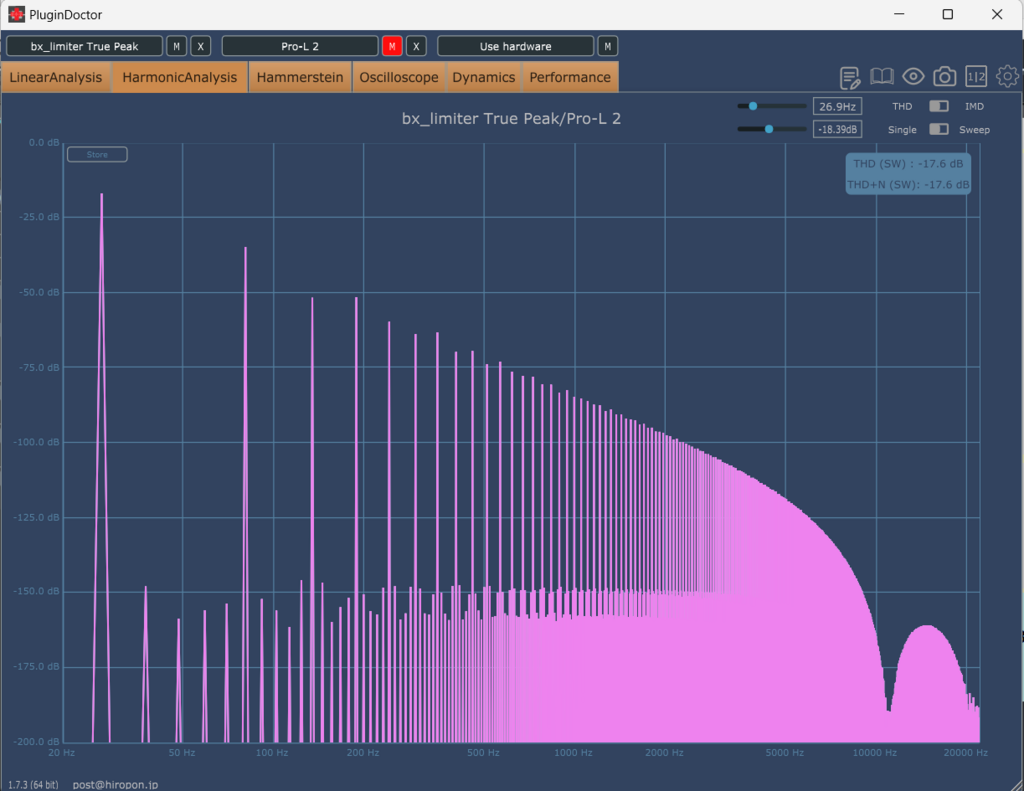Click the 20000 Hz axis label
Screen dimensions: 1024x791
(965, 752)
